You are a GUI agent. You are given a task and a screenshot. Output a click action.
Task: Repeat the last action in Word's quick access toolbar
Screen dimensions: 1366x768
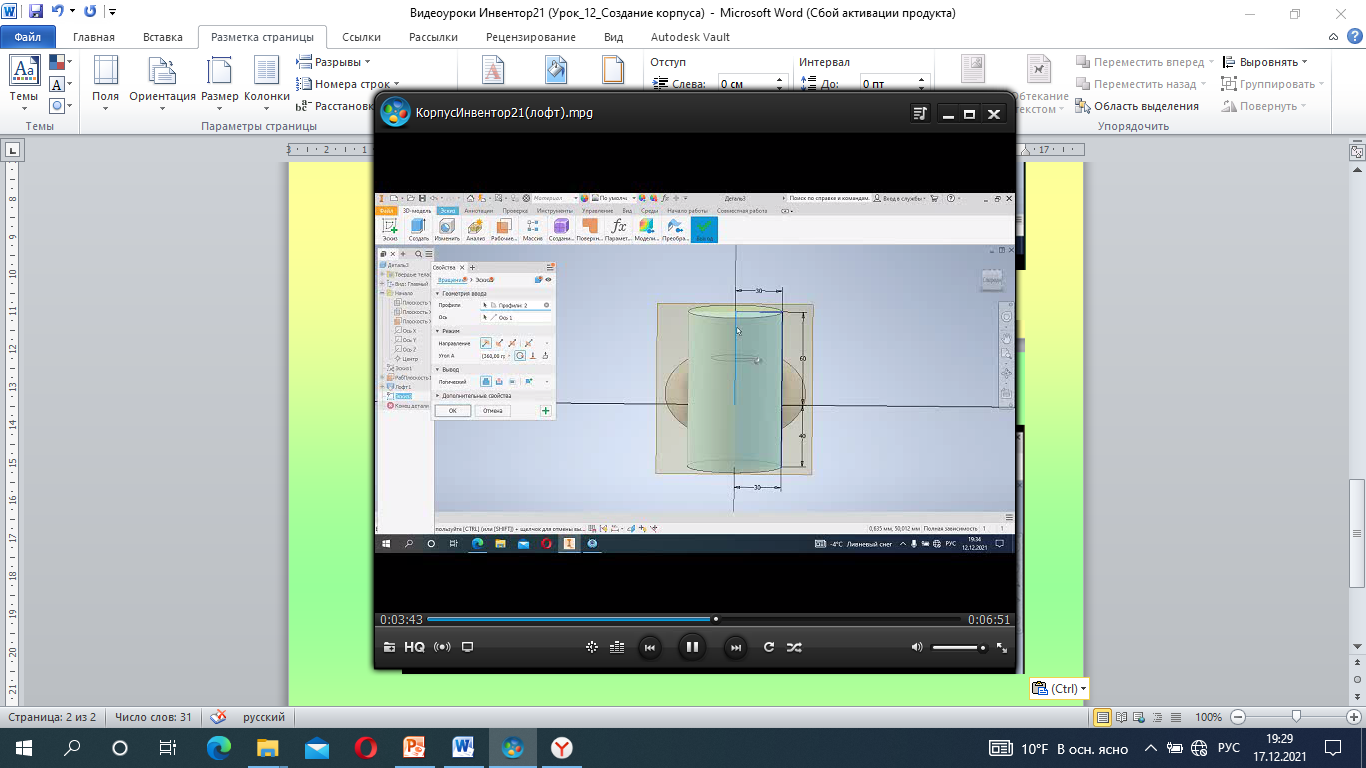click(90, 12)
